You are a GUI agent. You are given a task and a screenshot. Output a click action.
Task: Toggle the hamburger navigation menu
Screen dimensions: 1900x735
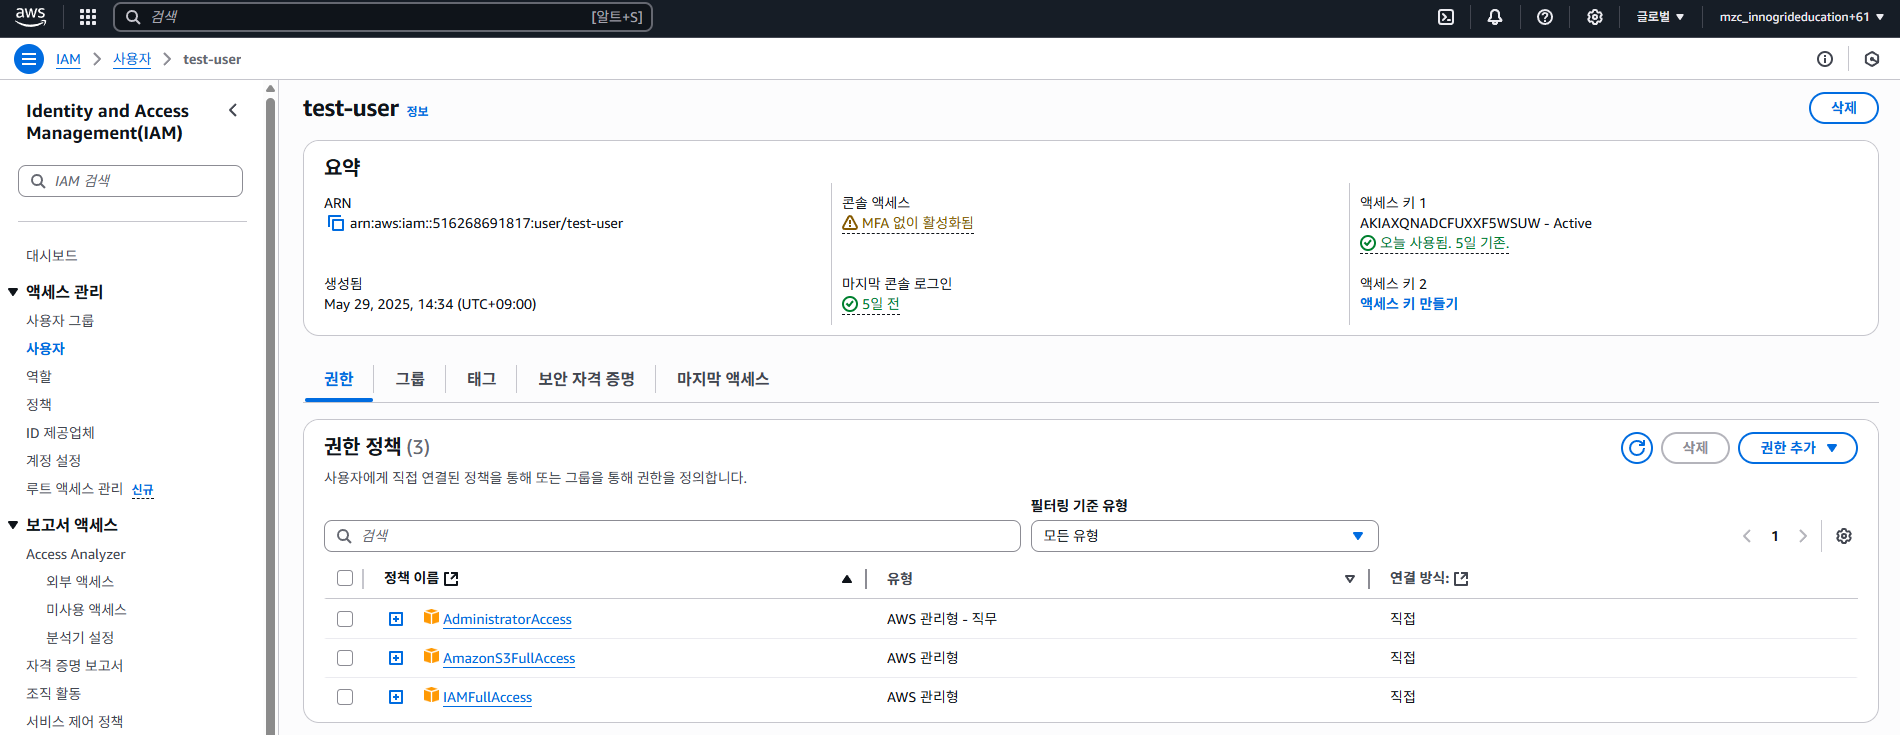(x=29, y=59)
